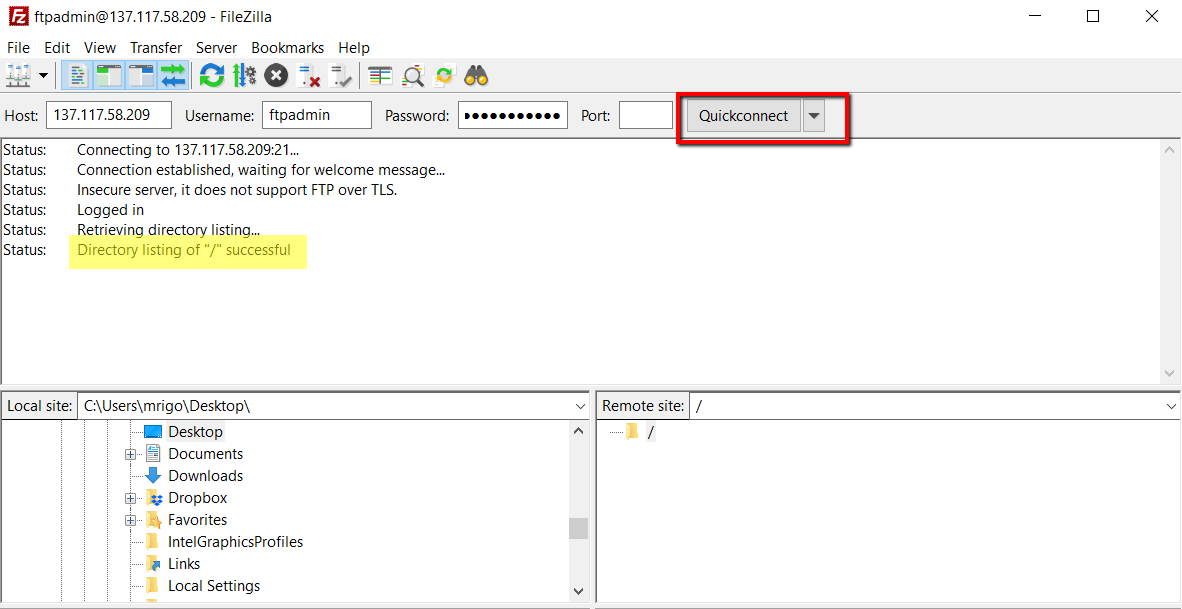Click the message log scroll down arrow
This screenshot has width=1182, height=609.
1169,373
